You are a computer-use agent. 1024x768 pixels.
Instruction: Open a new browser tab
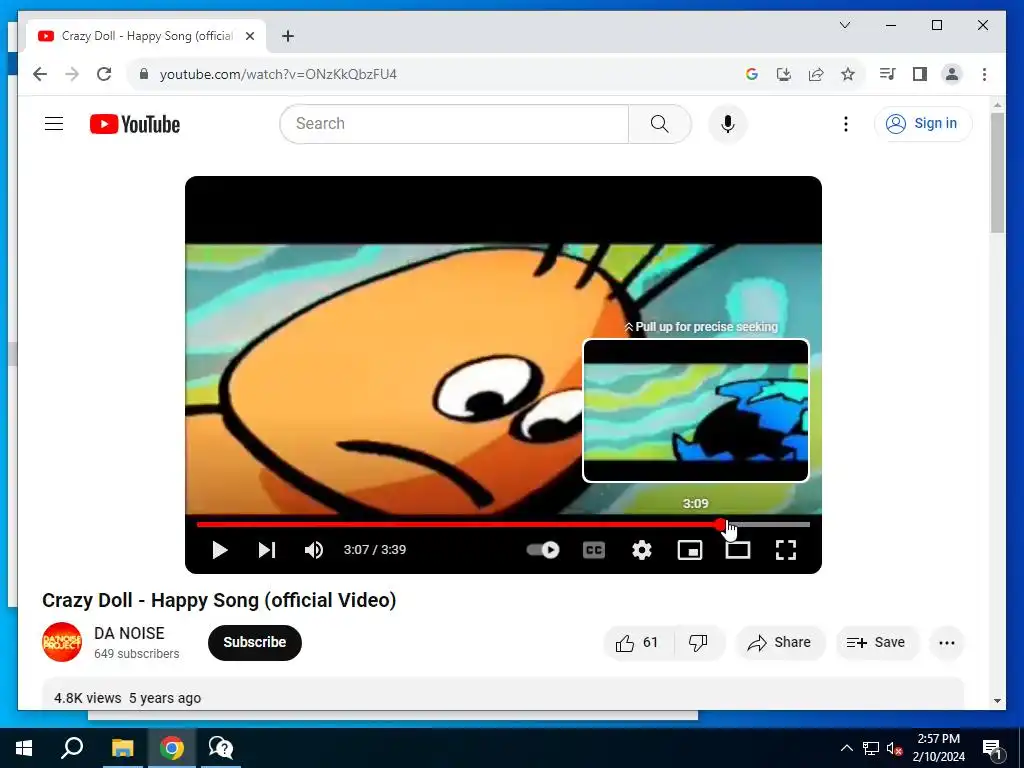point(288,36)
